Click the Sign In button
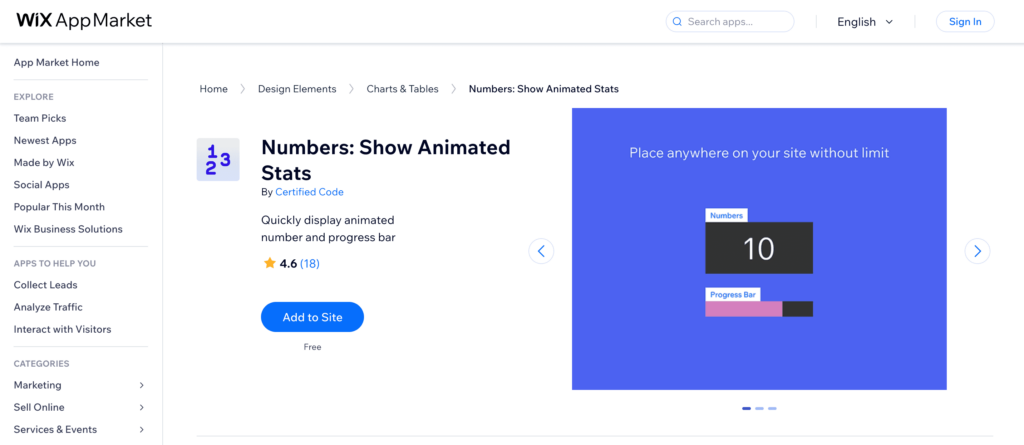 [965, 22]
